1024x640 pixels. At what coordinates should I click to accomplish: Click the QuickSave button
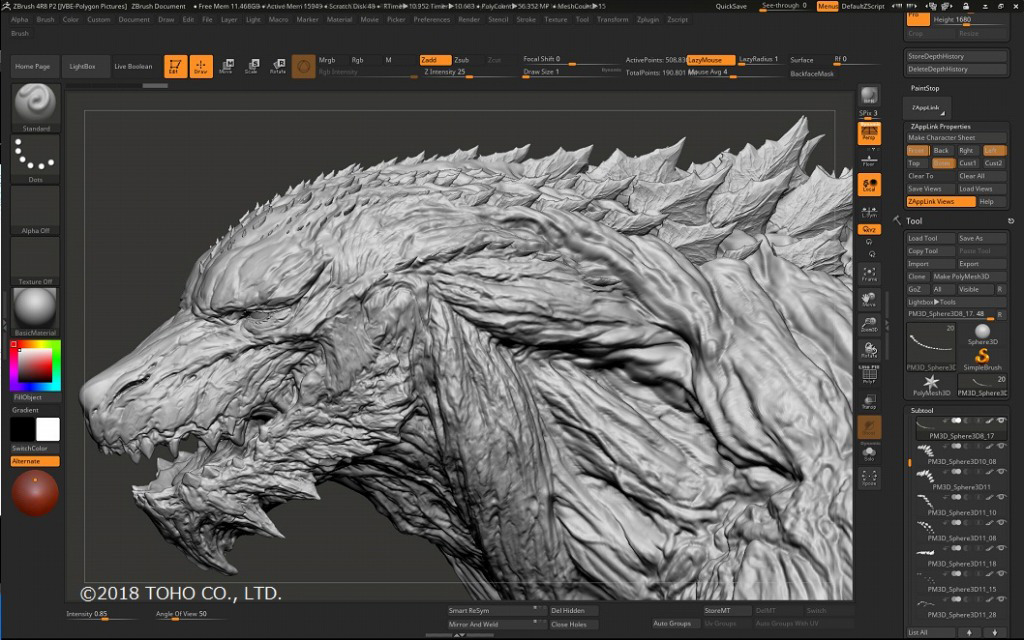731,6
